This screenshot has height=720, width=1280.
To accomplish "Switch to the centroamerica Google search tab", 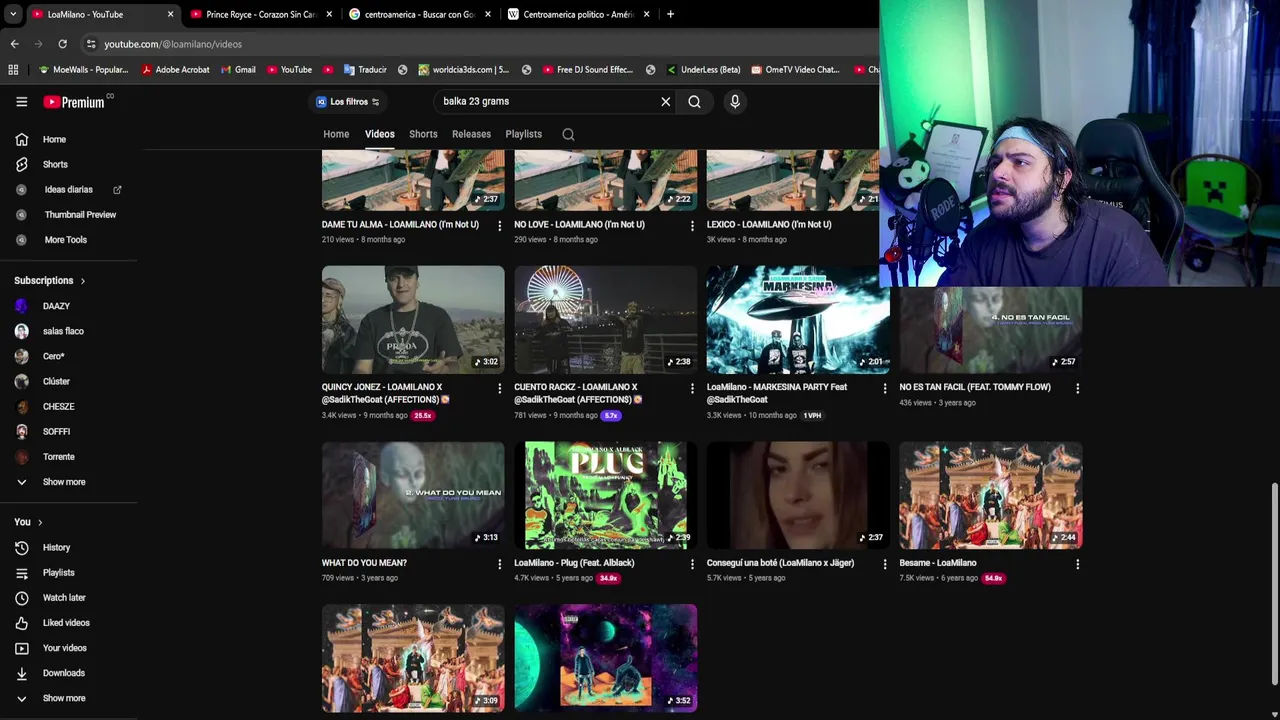I will pos(419,14).
